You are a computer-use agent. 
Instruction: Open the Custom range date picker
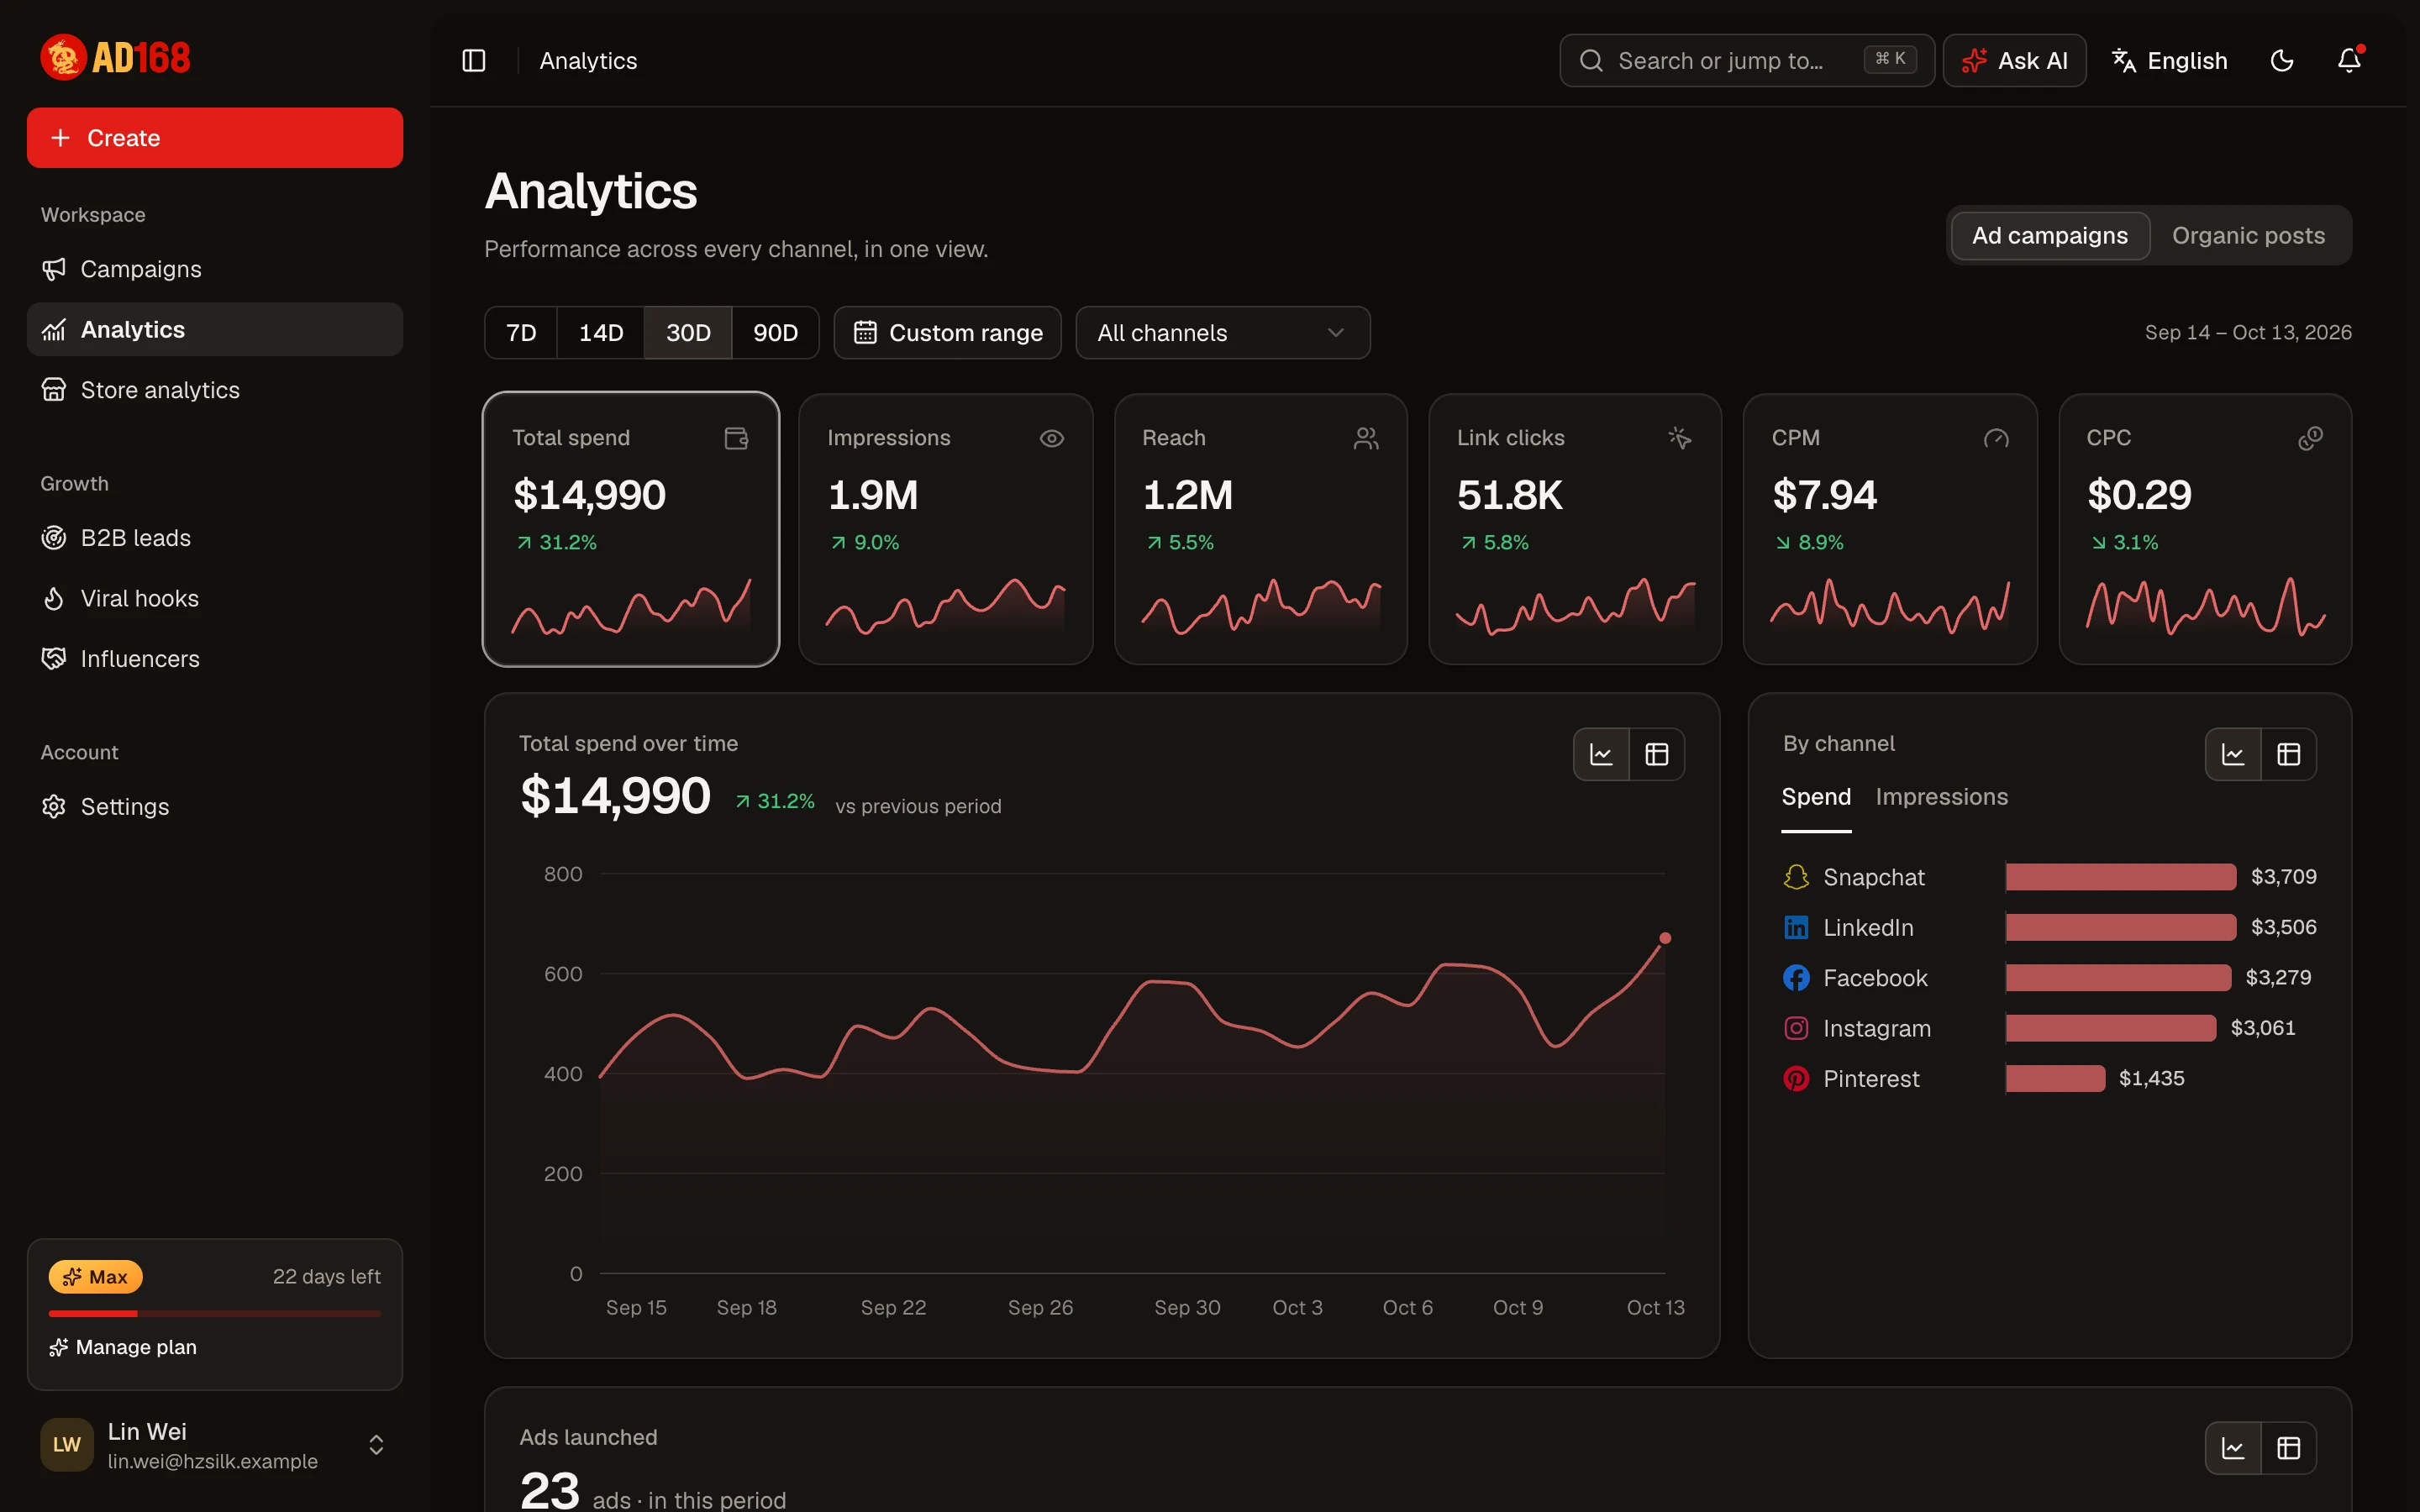point(947,333)
